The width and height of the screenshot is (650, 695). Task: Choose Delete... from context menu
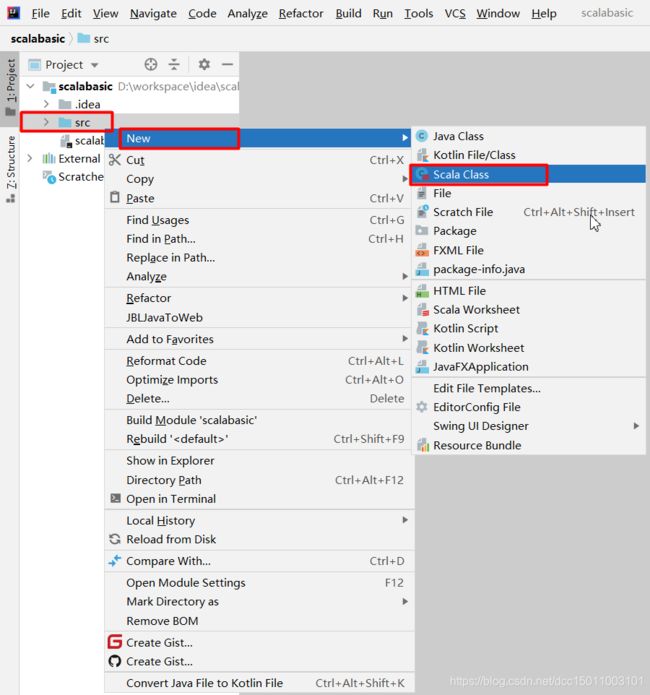click(x=259, y=398)
